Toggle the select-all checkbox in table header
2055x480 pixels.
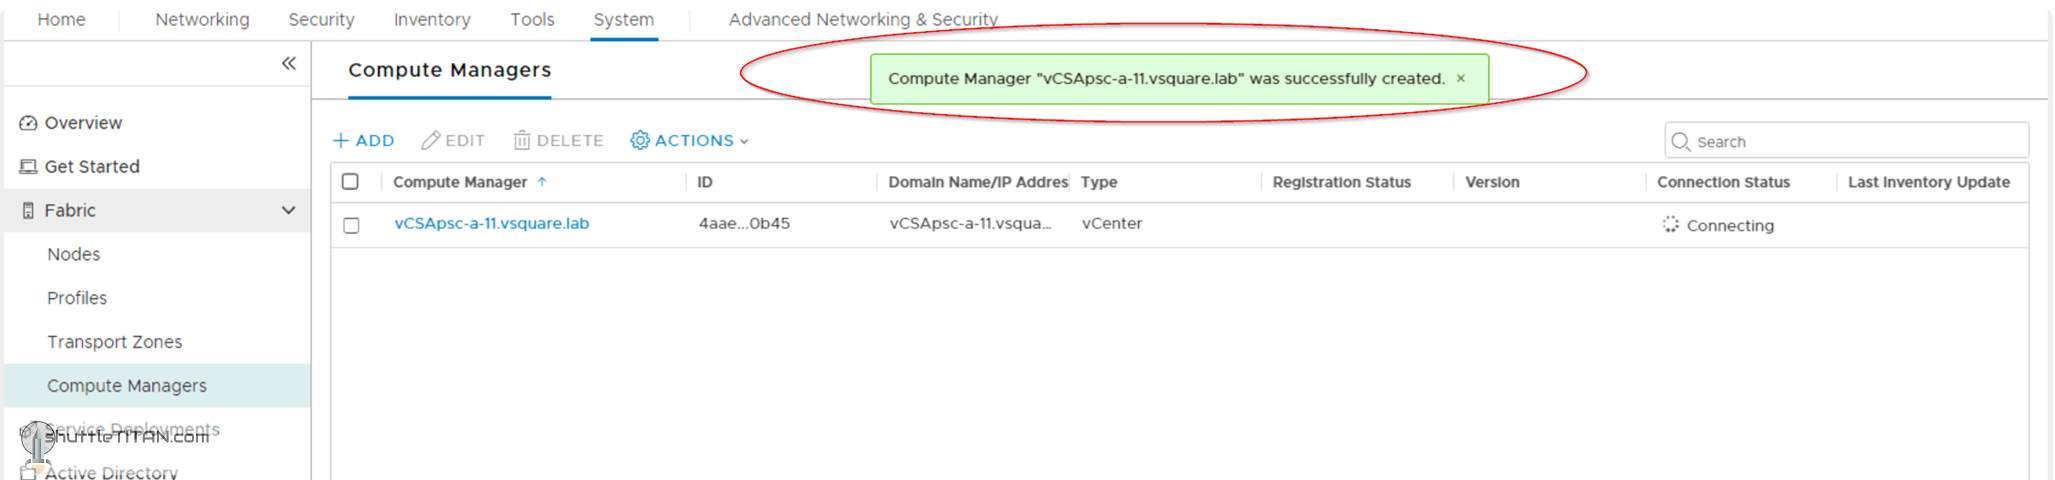point(350,182)
